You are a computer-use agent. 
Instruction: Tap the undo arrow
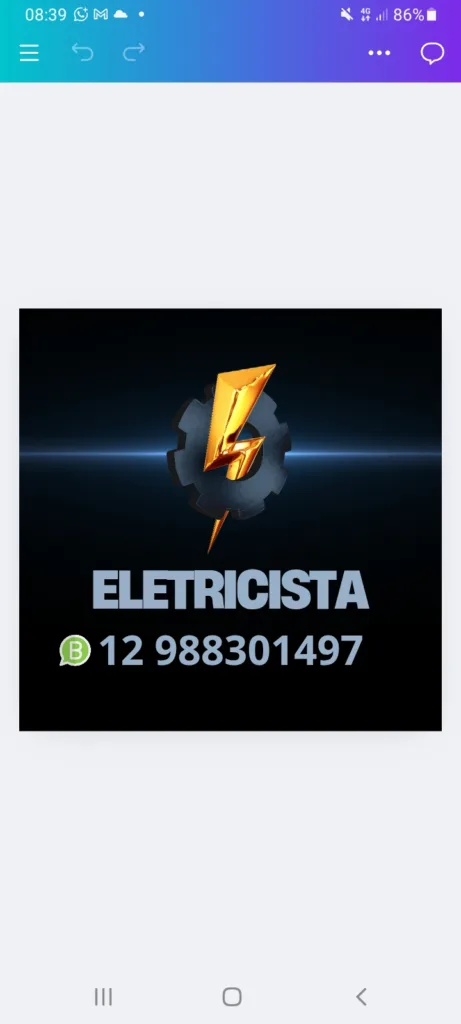tap(83, 52)
